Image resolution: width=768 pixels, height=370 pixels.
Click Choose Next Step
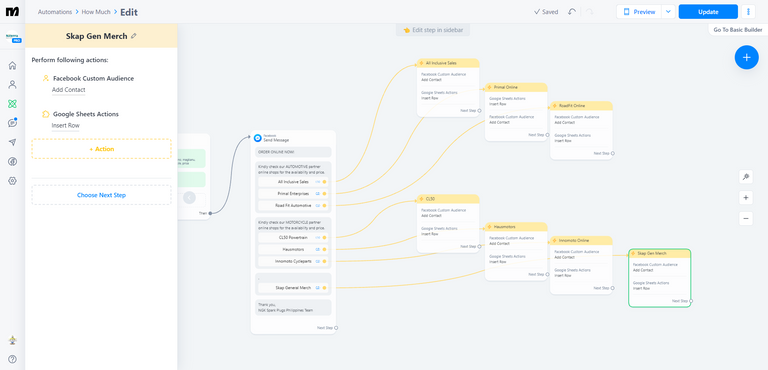pos(101,195)
